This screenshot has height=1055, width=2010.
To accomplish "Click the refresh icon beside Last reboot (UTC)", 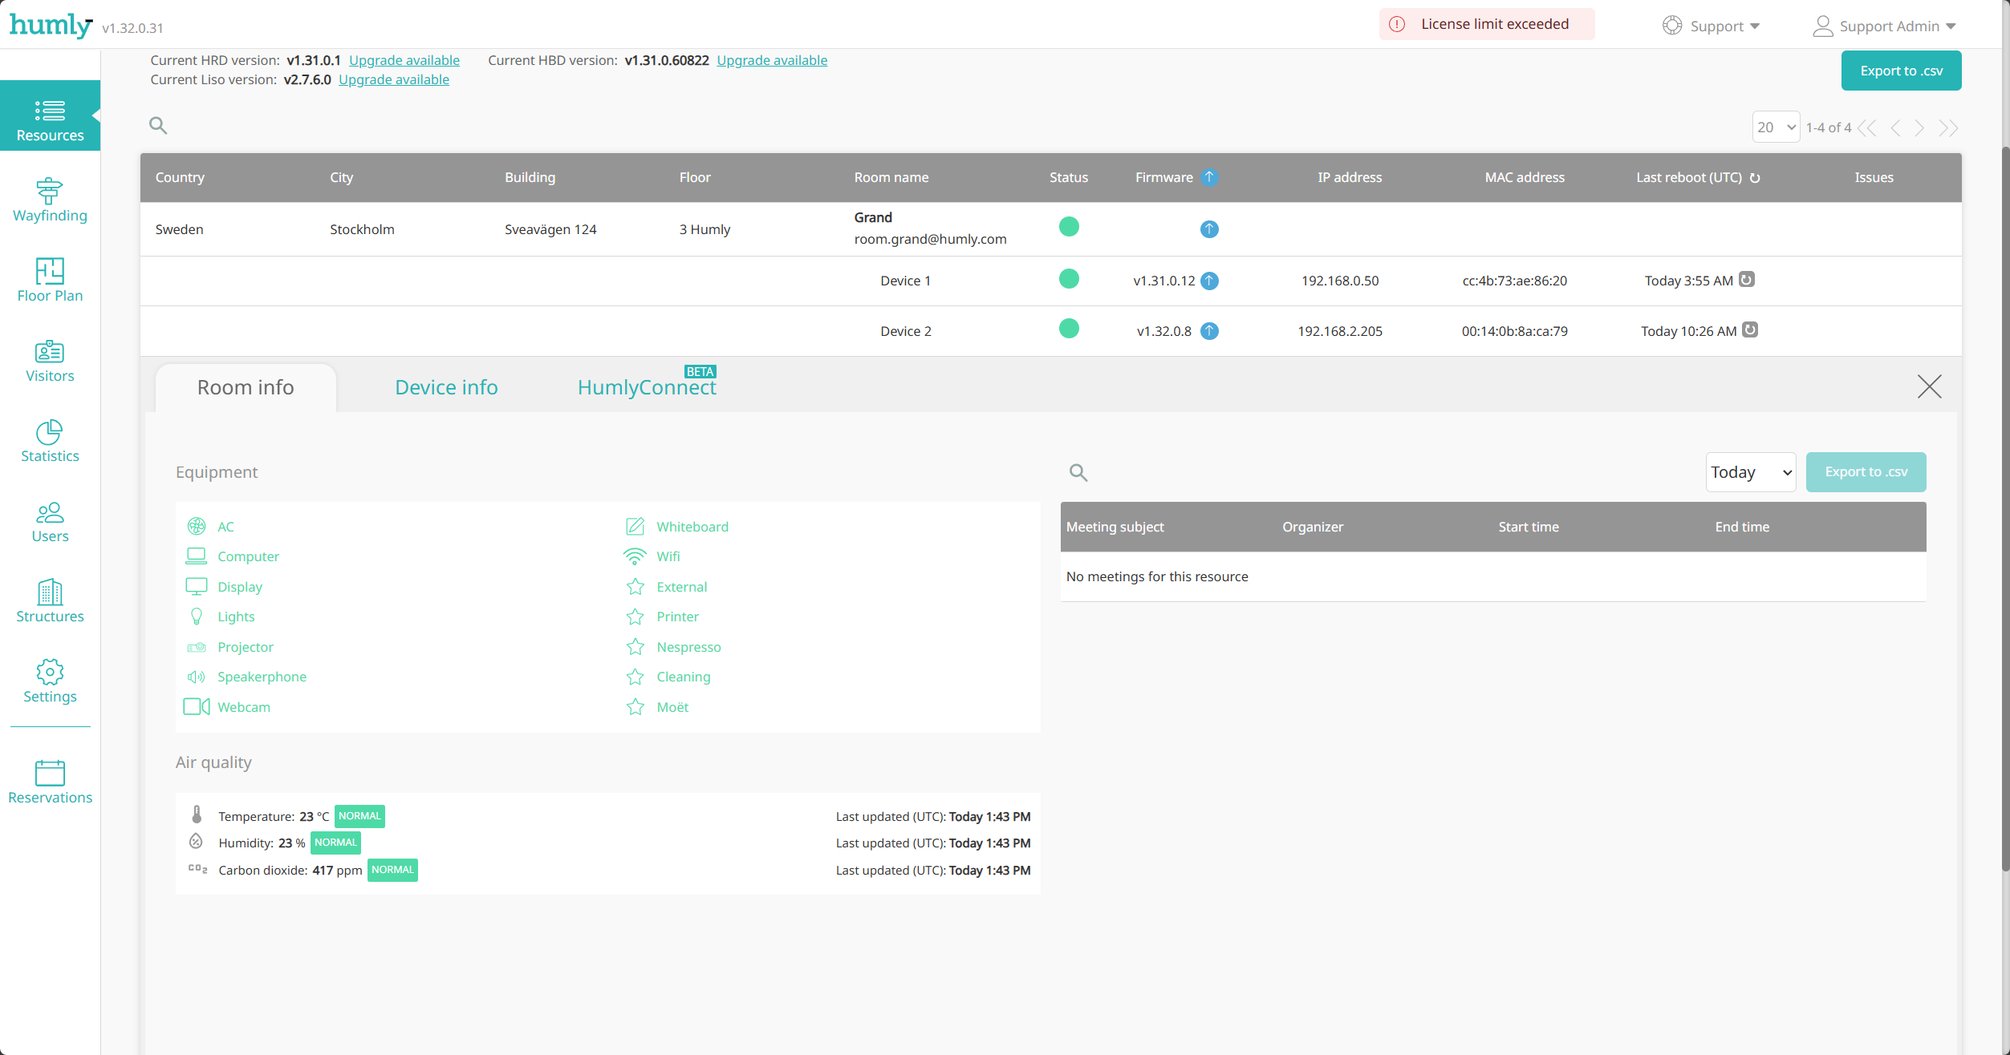I will pos(1754,178).
